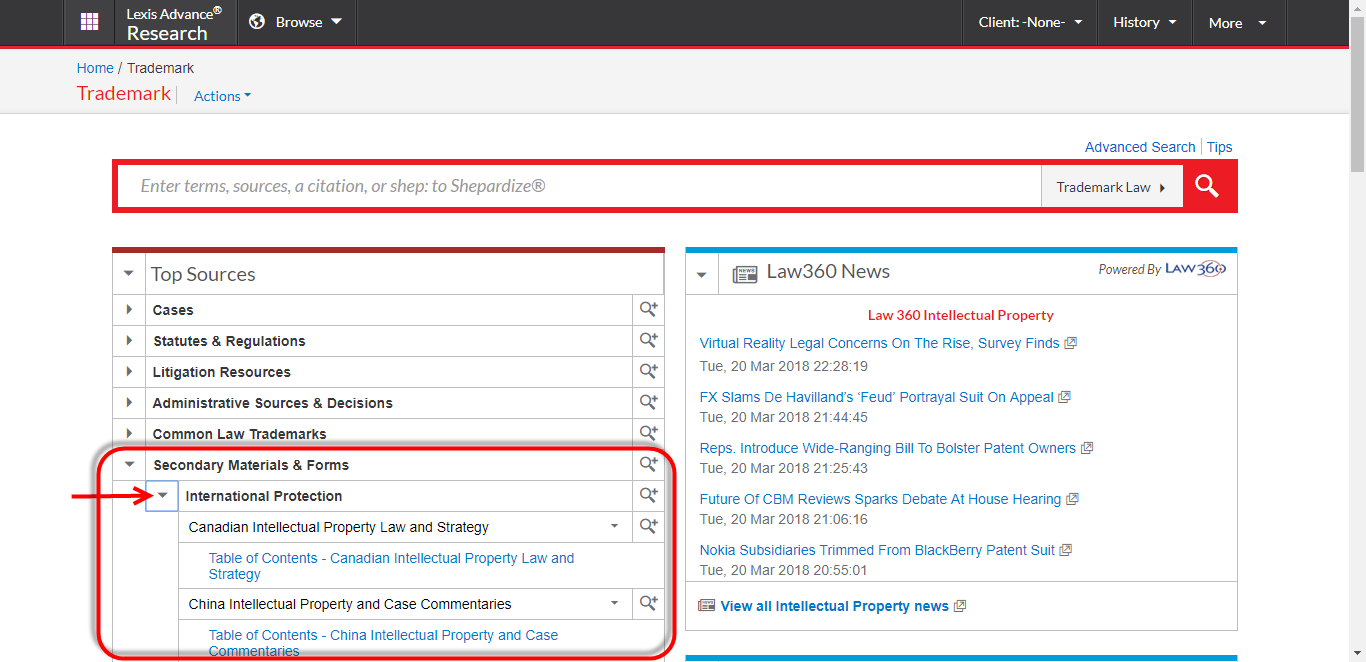Expand the Cases category
This screenshot has height=662, width=1366.
tap(129, 310)
